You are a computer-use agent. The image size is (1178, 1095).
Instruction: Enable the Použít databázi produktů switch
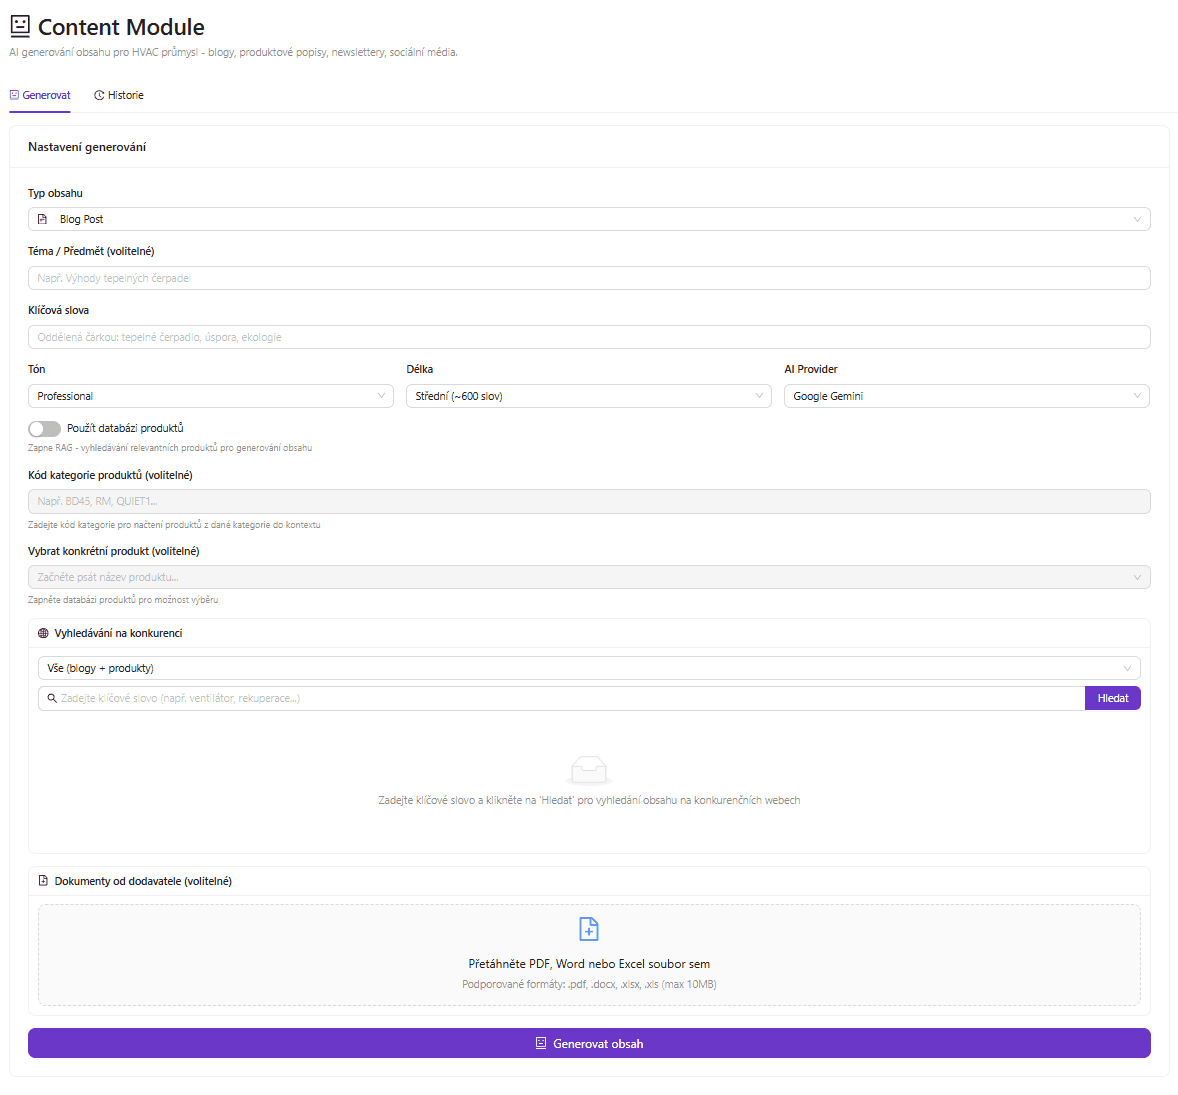click(44, 428)
